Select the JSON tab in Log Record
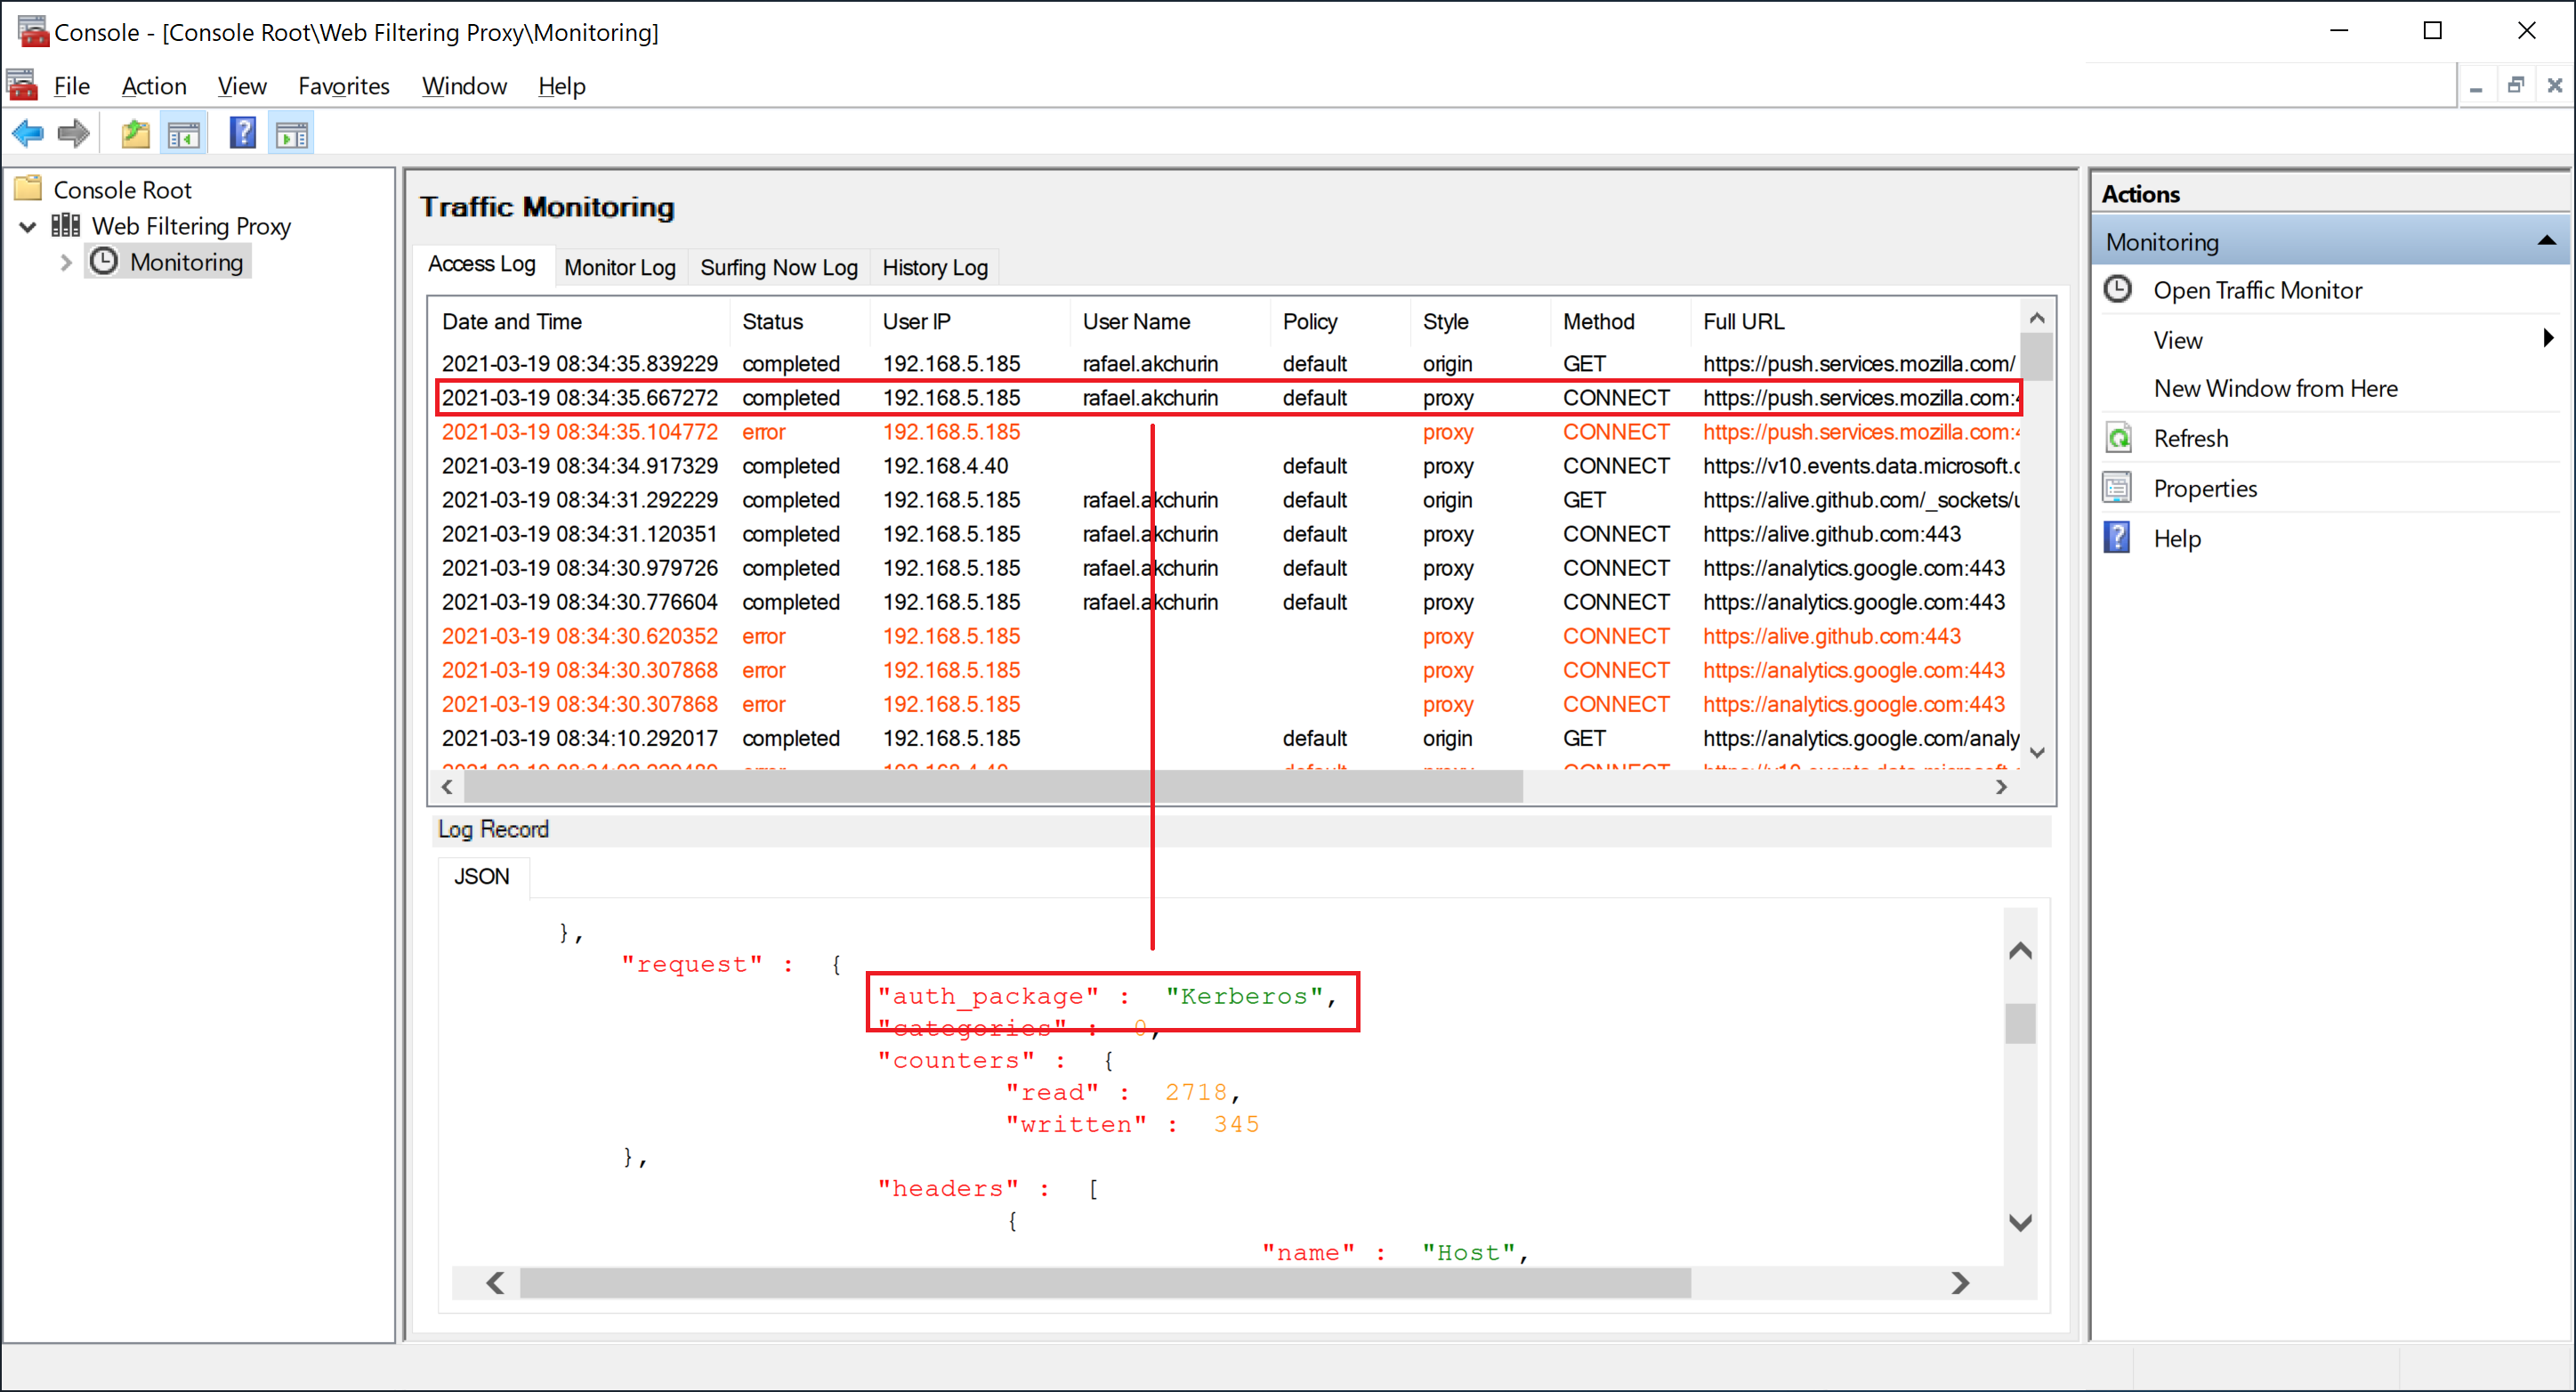The height and width of the screenshot is (1392, 2576). (481, 876)
